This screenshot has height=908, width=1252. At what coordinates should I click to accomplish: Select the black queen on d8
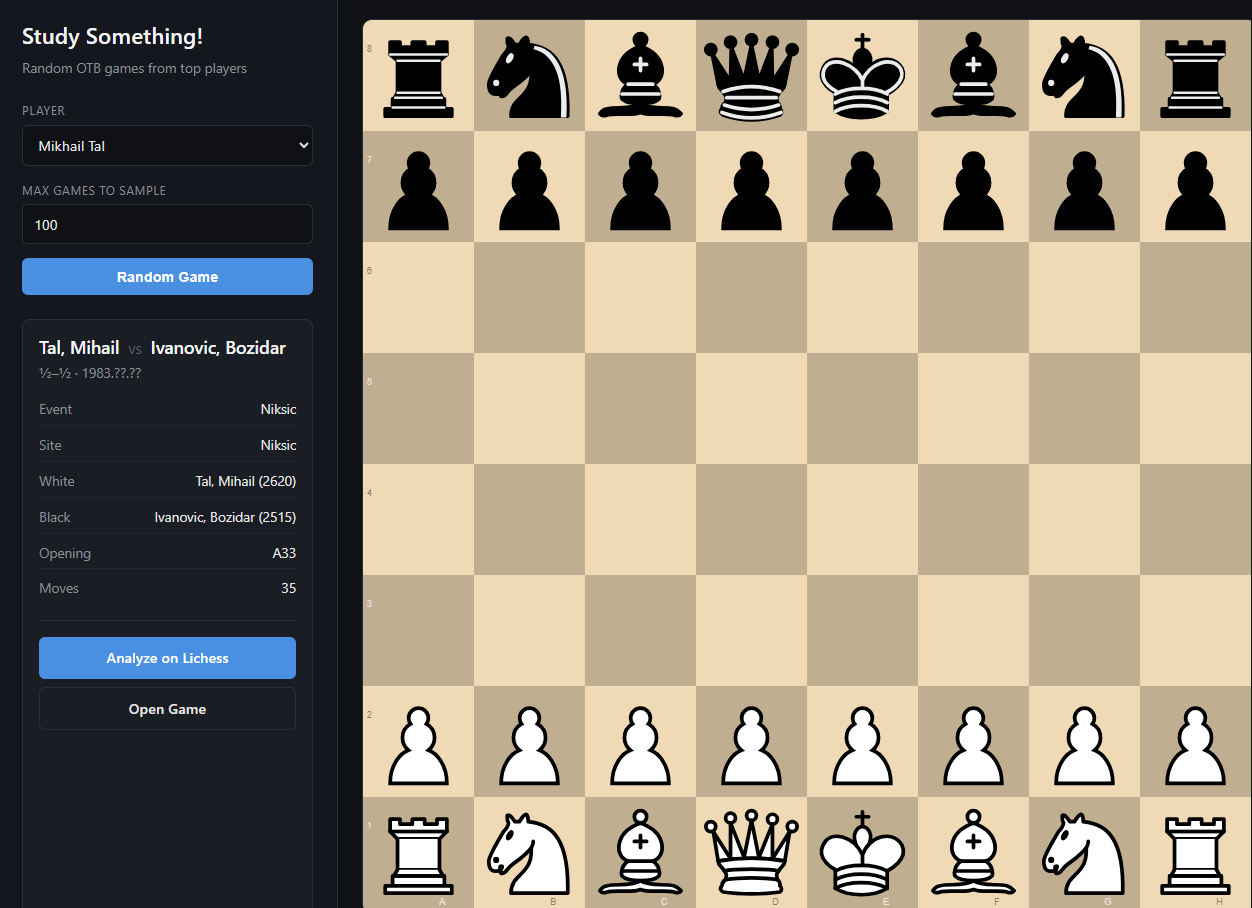pos(751,76)
